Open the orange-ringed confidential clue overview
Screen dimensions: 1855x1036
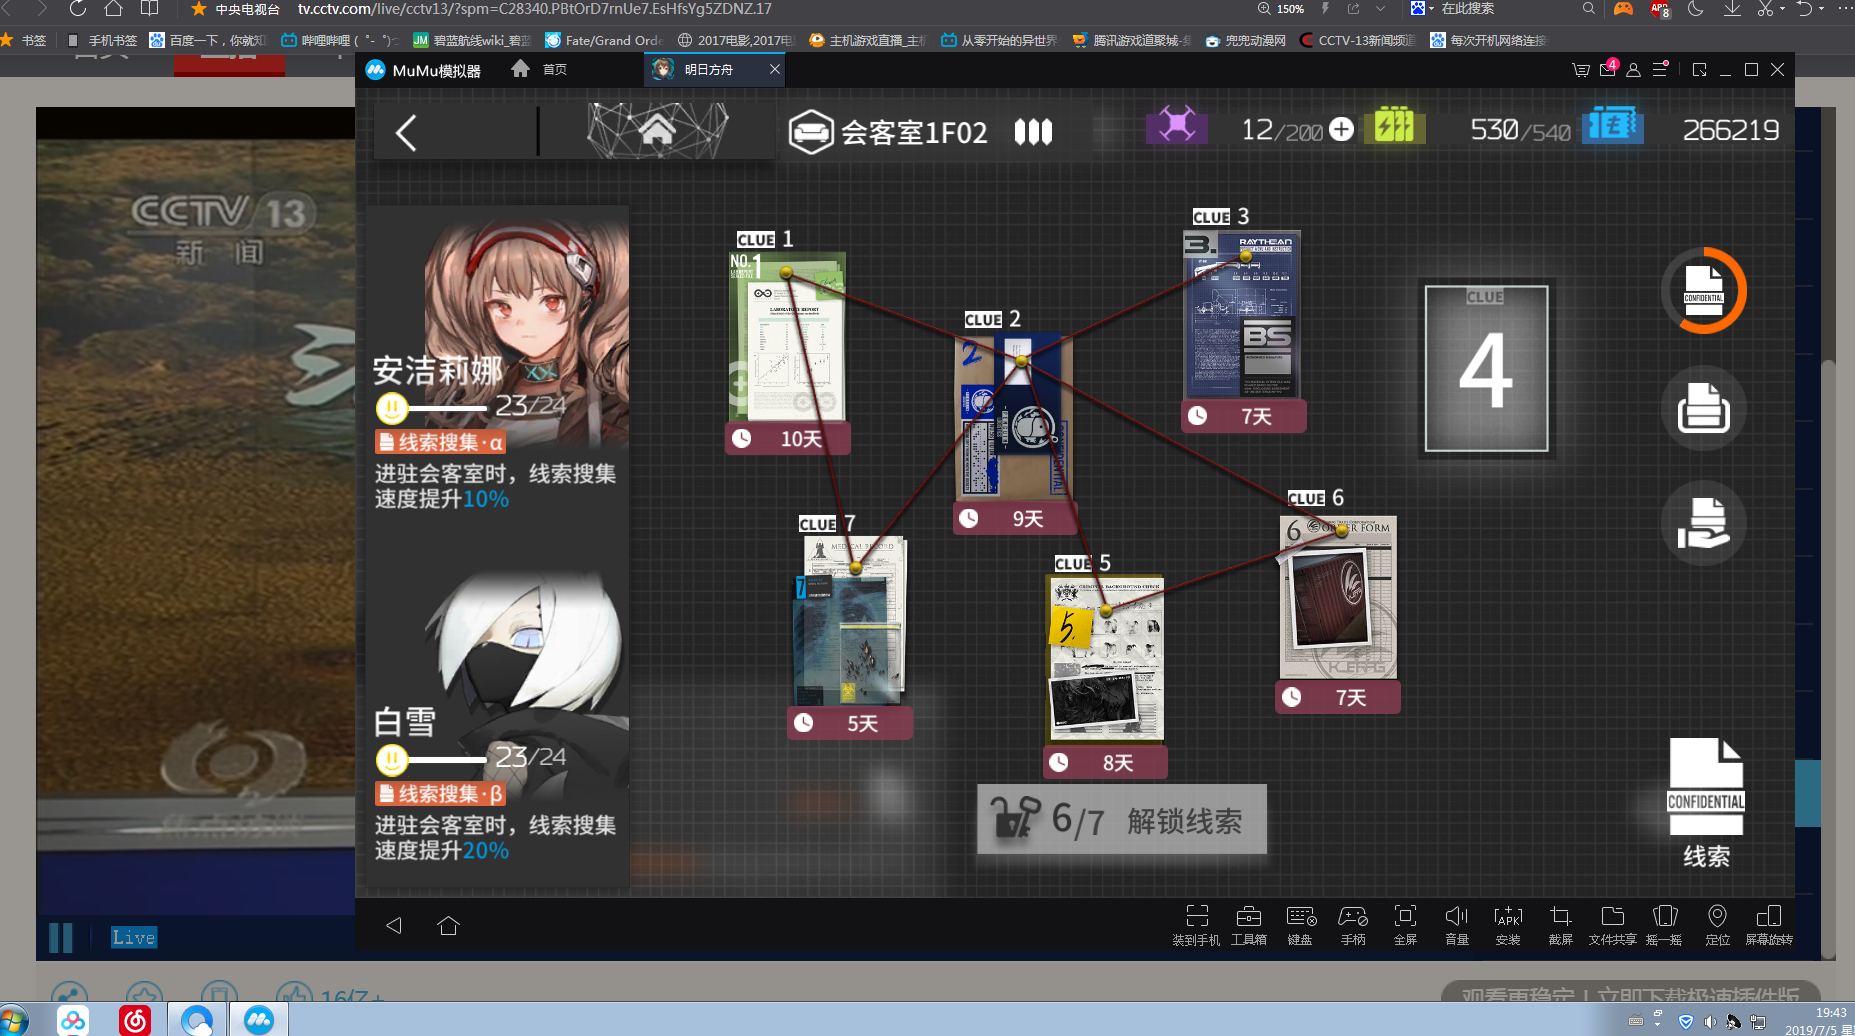[x=1704, y=291]
